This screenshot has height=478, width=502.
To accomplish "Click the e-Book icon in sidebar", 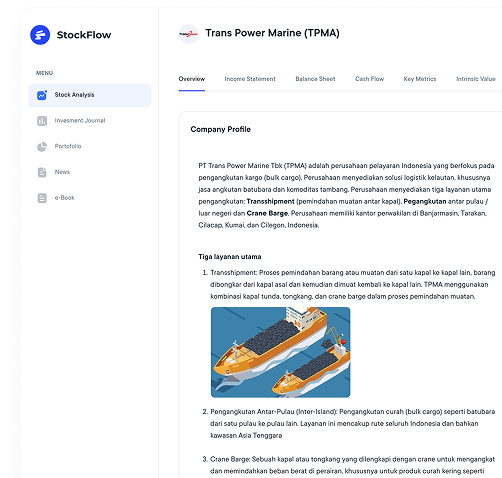I will click(42, 198).
